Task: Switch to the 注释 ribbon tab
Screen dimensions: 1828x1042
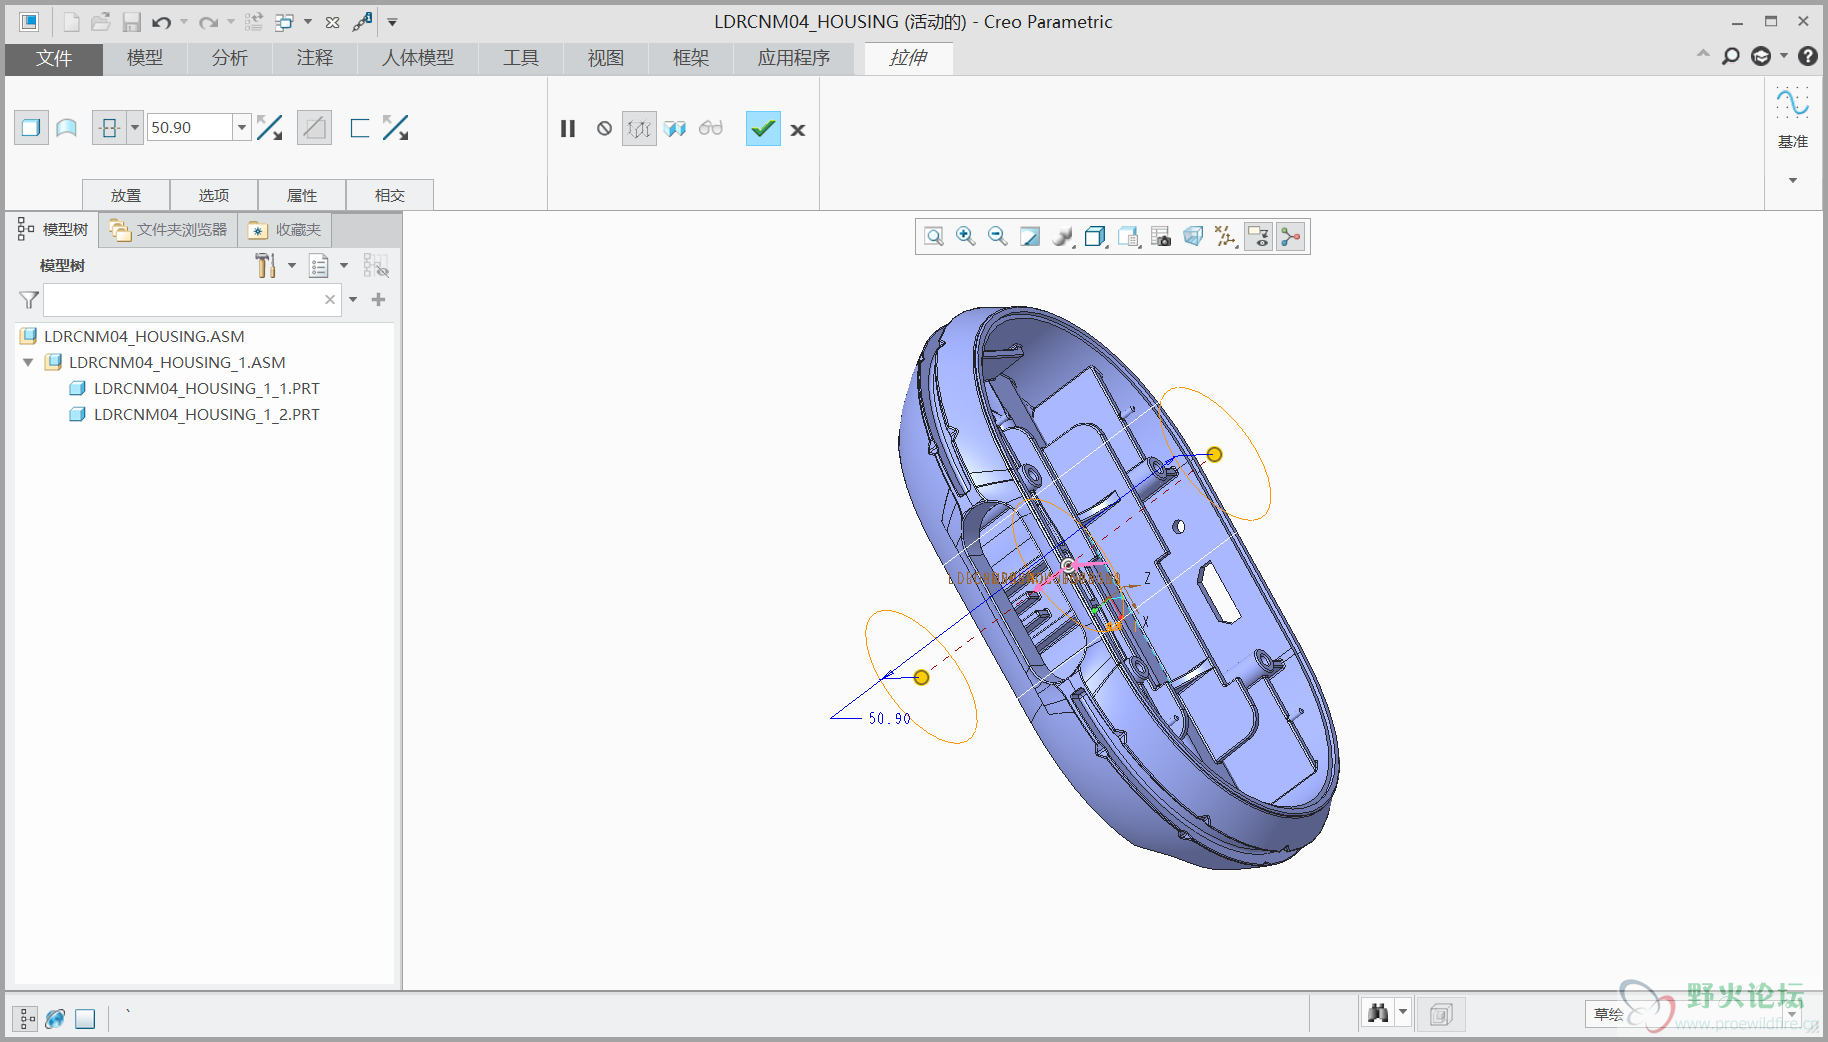Action: (x=315, y=59)
